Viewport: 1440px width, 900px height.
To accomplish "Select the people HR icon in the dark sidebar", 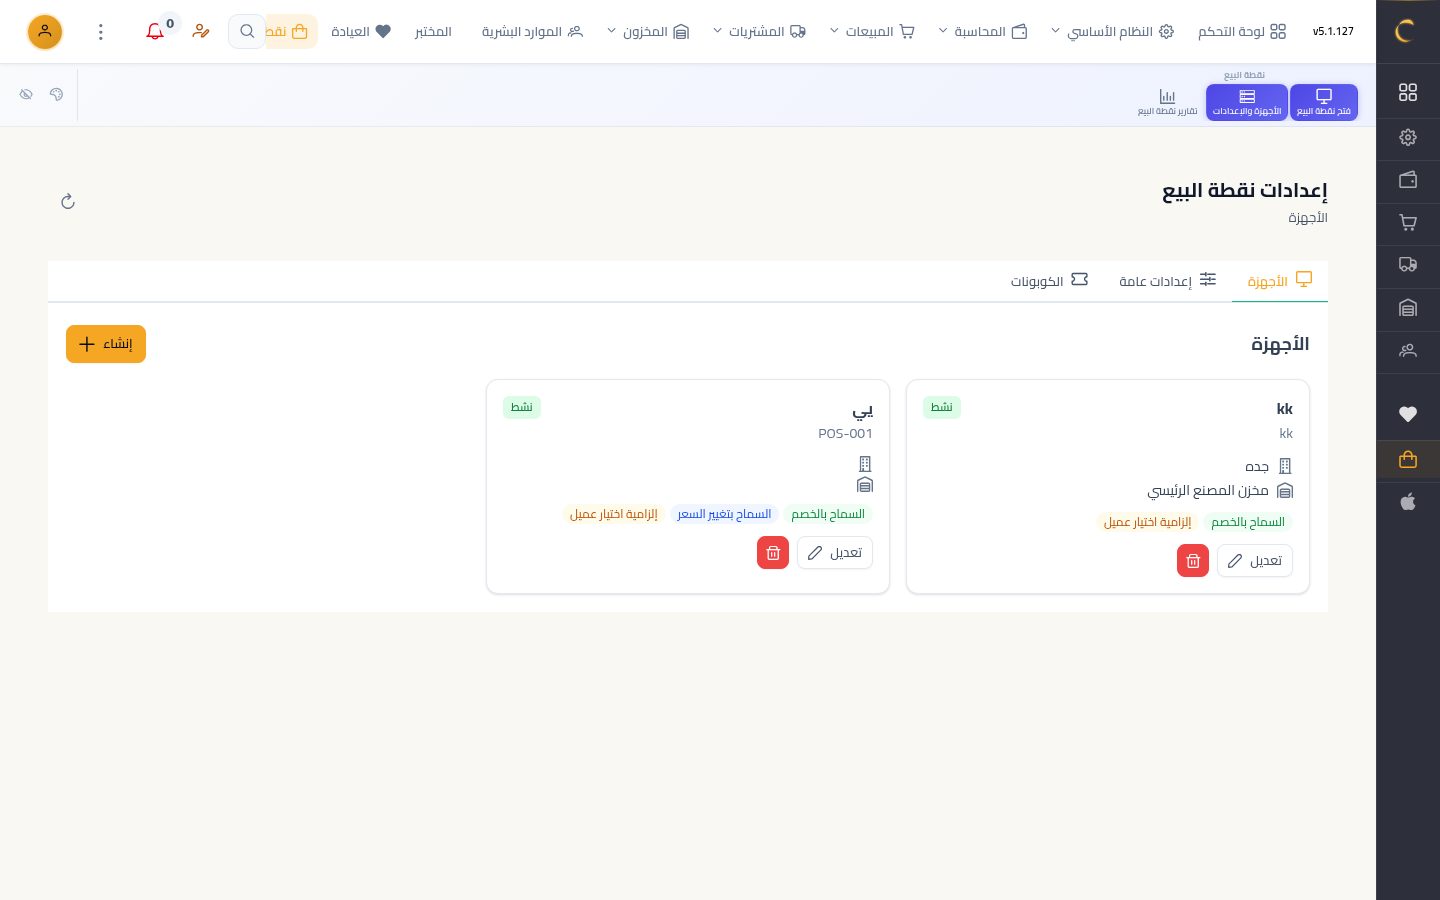I will coord(1408,351).
